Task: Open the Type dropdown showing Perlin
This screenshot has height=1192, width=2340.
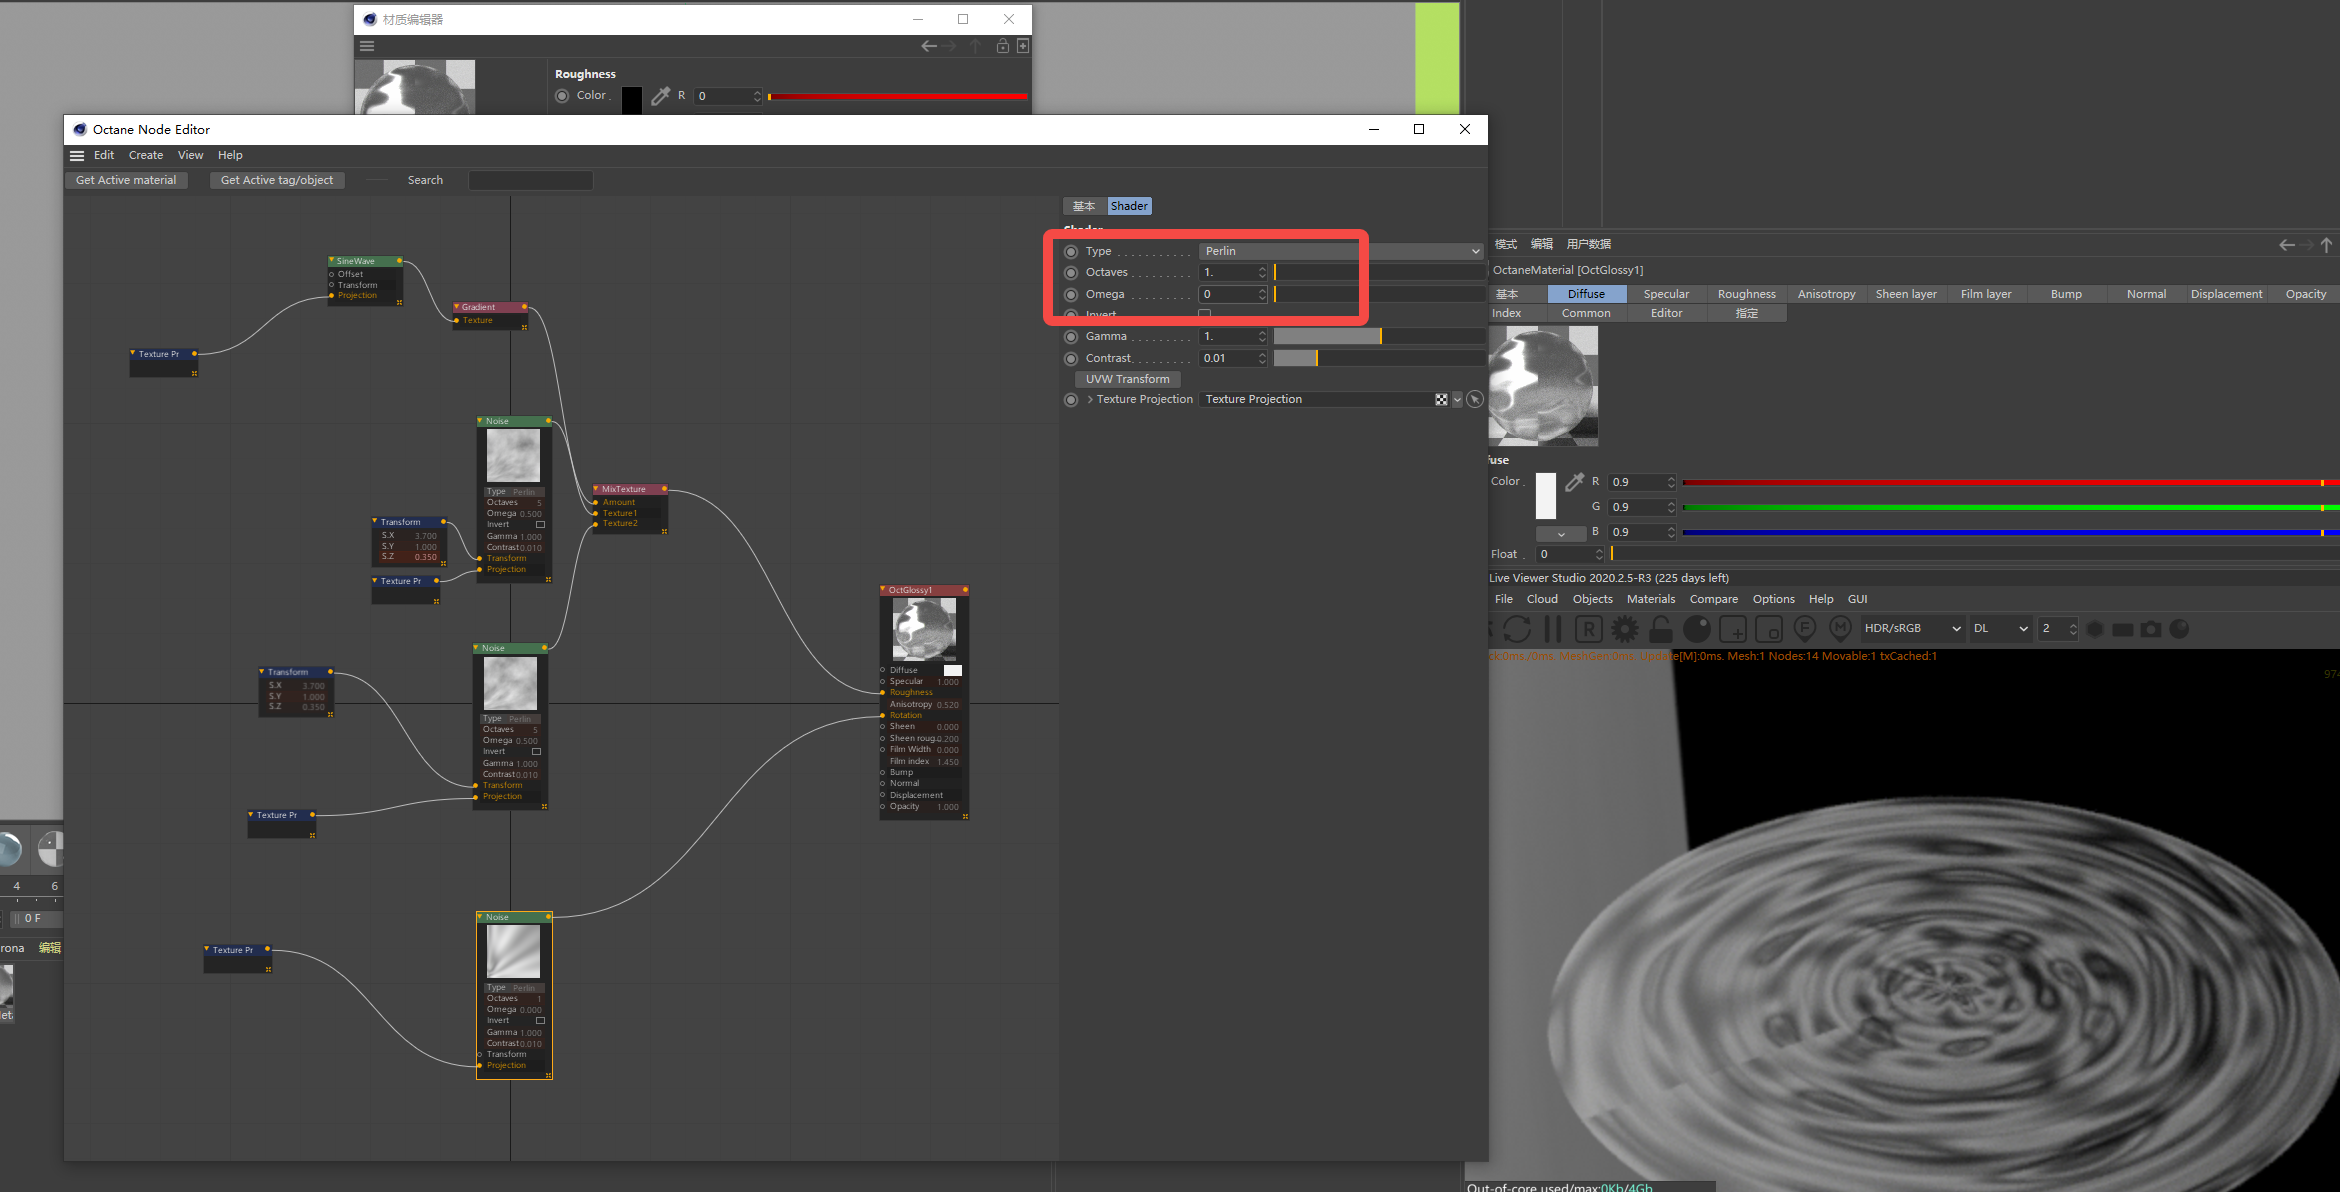Action: point(1340,251)
